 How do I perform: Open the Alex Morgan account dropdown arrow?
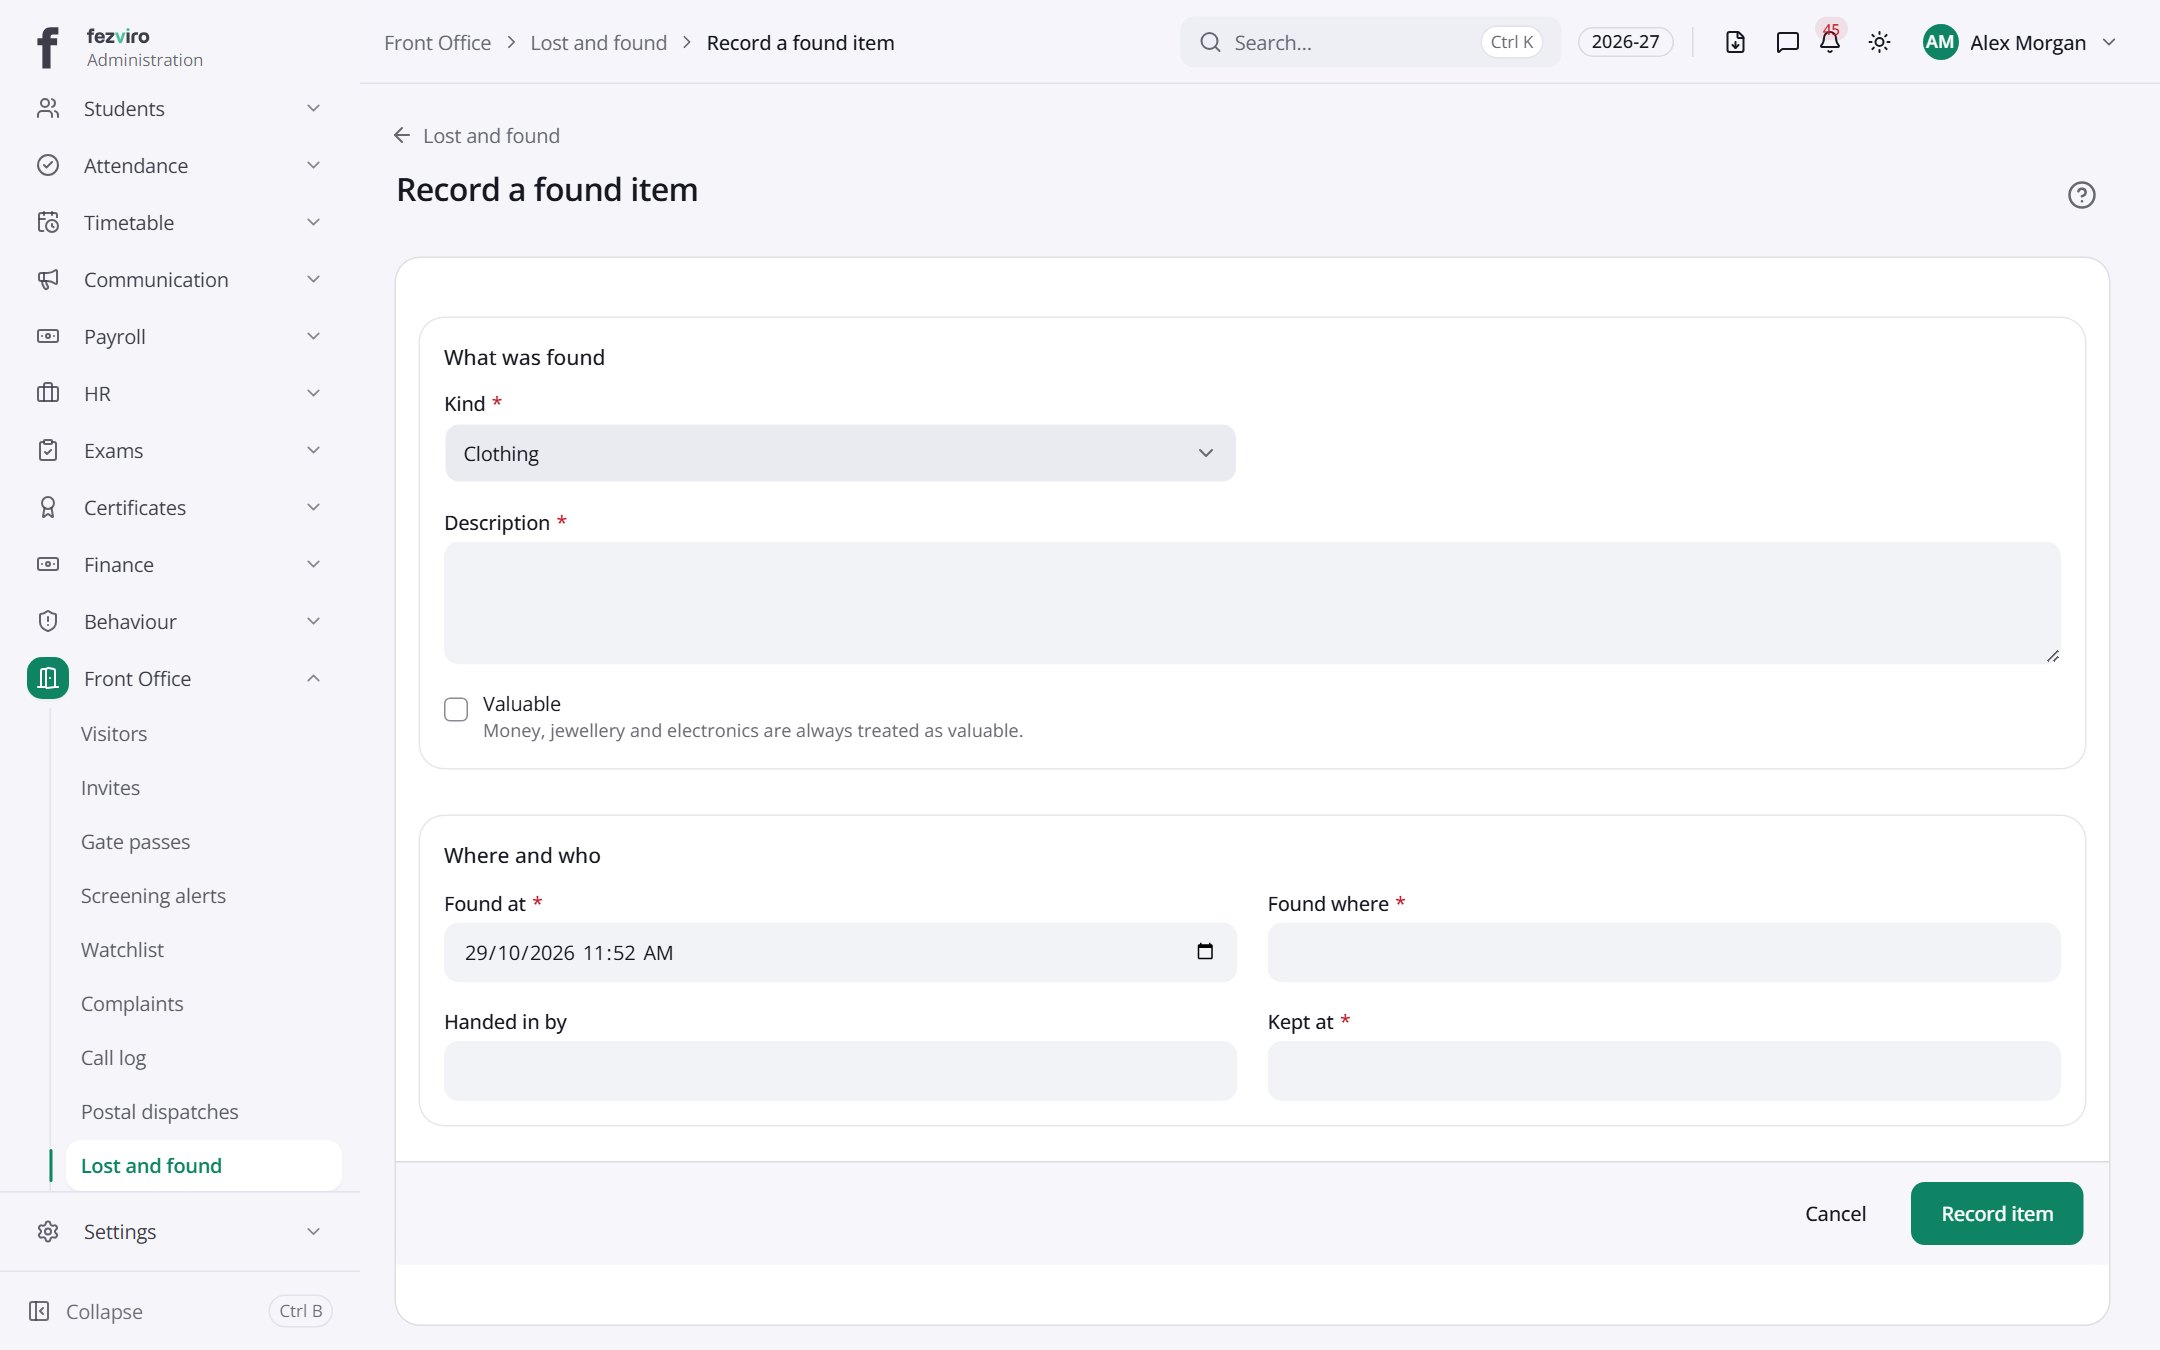[x=2109, y=42]
